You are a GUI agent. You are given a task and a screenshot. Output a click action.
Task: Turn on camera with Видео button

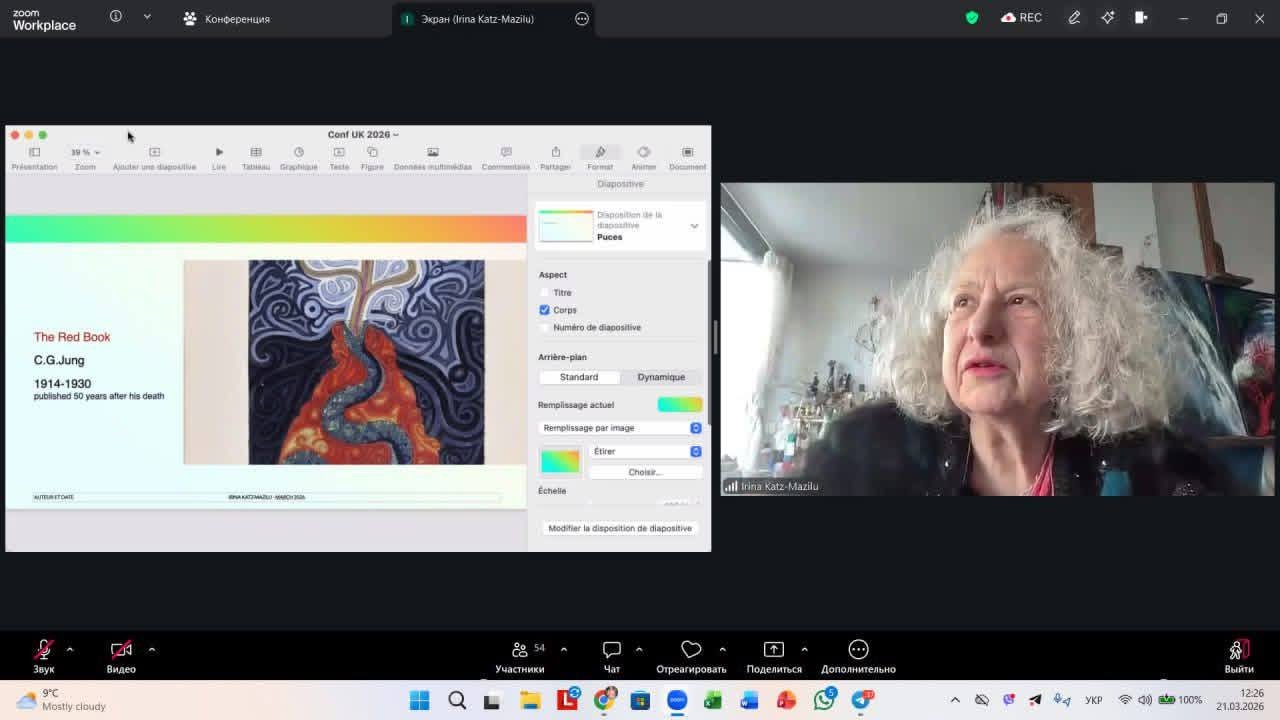[x=121, y=657]
